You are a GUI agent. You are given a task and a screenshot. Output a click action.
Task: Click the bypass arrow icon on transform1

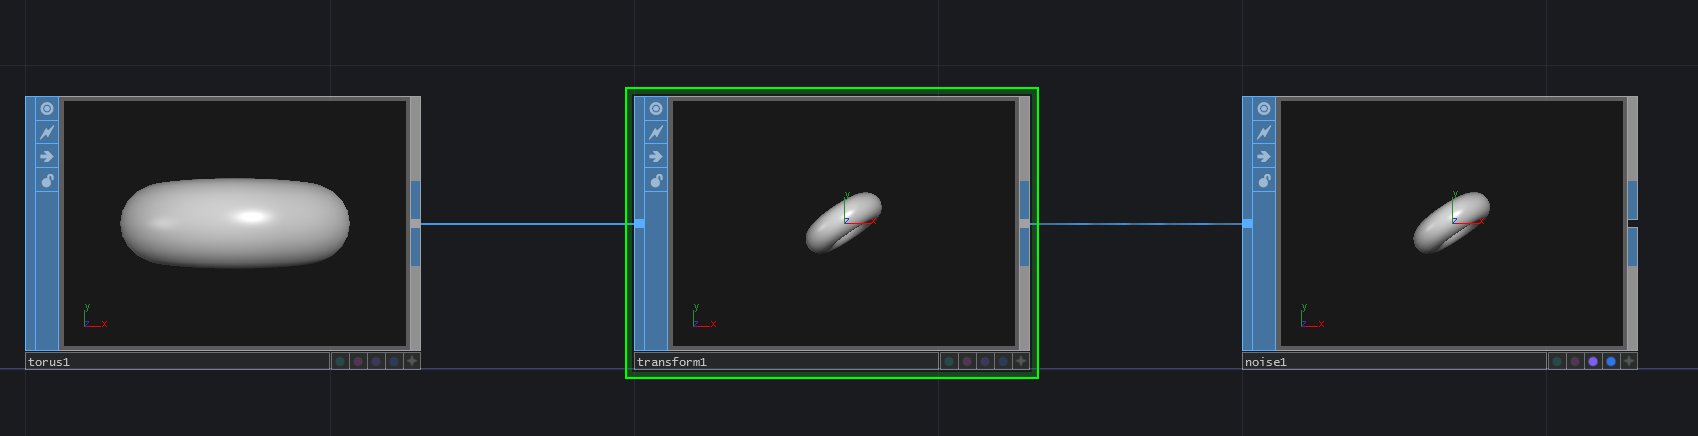(656, 156)
